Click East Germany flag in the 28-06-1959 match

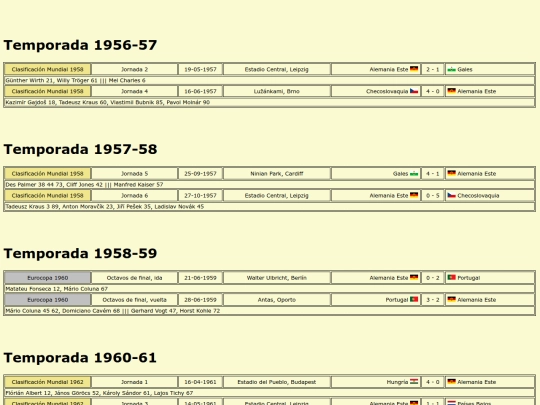[x=451, y=300]
